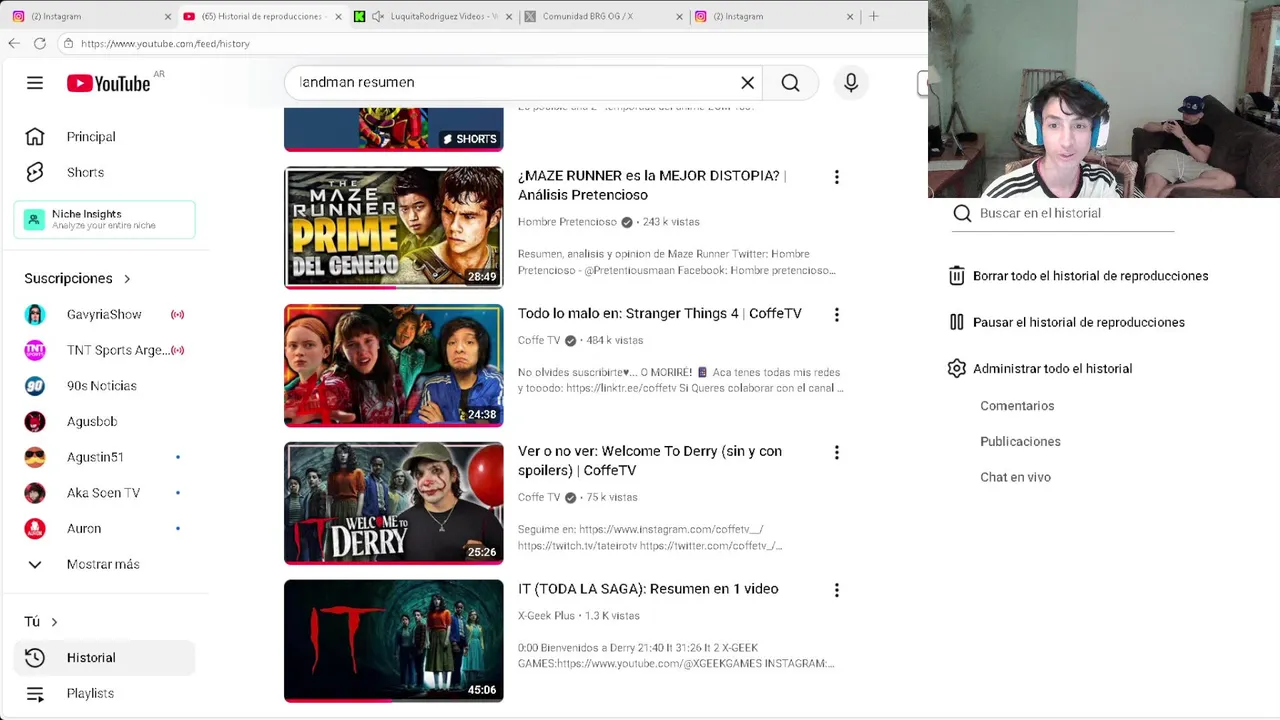Open options menu for Welcome To Derry video
The height and width of the screenshot is (720, 1280).
(x=837, y=452)
